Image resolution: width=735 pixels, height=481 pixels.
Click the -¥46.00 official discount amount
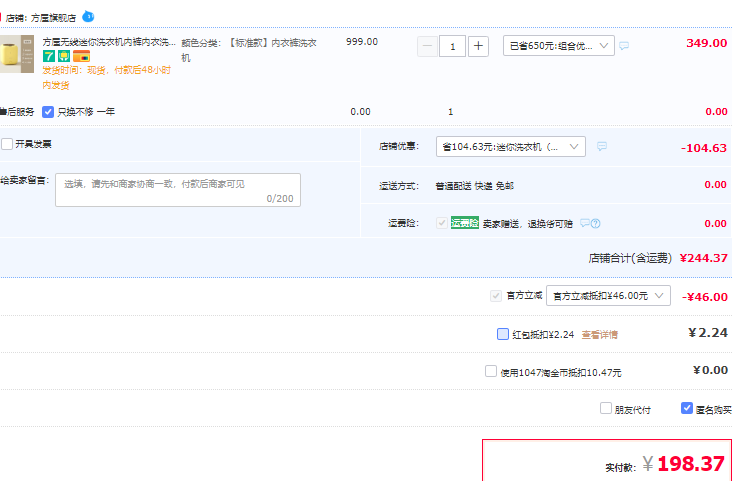(705, 297)
